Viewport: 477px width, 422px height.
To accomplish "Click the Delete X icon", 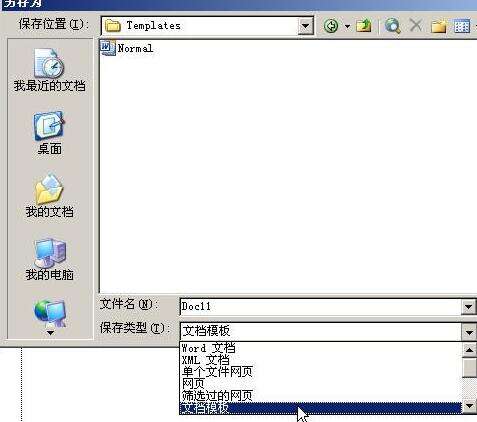I will (416, 25).
